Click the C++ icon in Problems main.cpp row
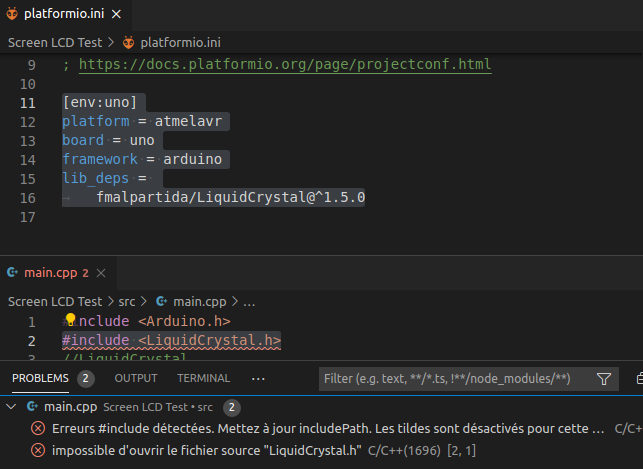The width and height of the screenshot is (643, 469). point(32,407)
